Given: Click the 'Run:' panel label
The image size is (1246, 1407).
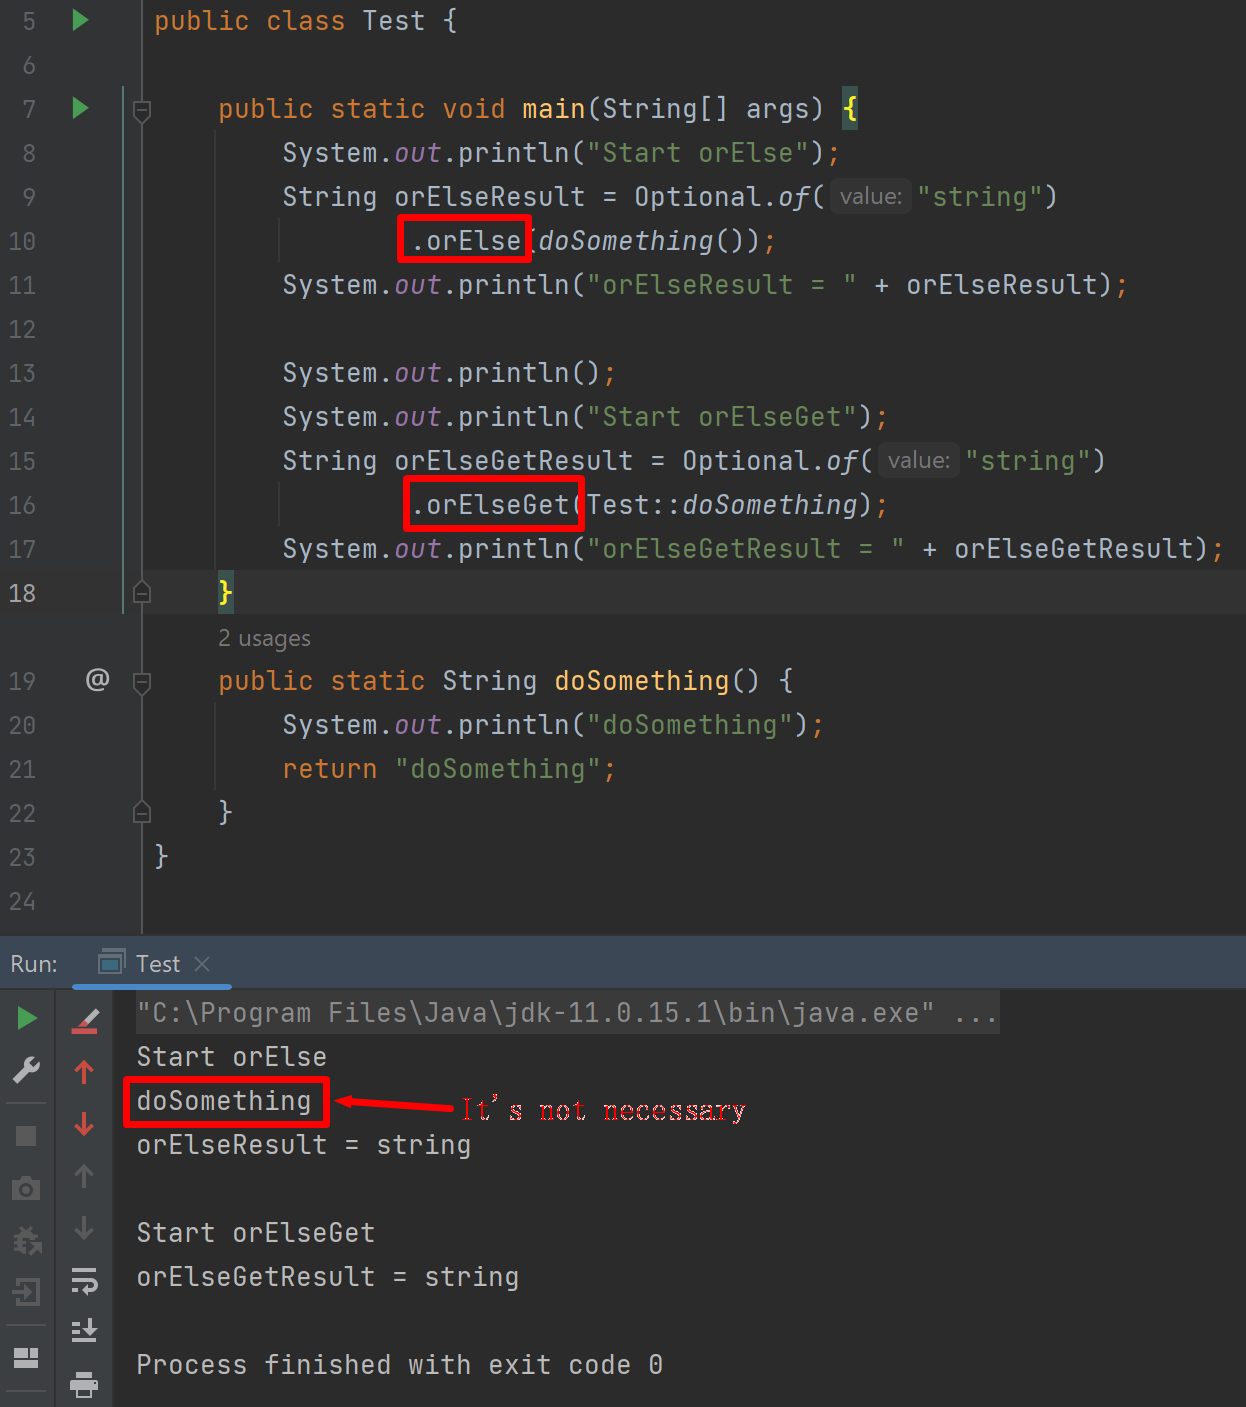Looking at the screenshot, I should (34, 964).
